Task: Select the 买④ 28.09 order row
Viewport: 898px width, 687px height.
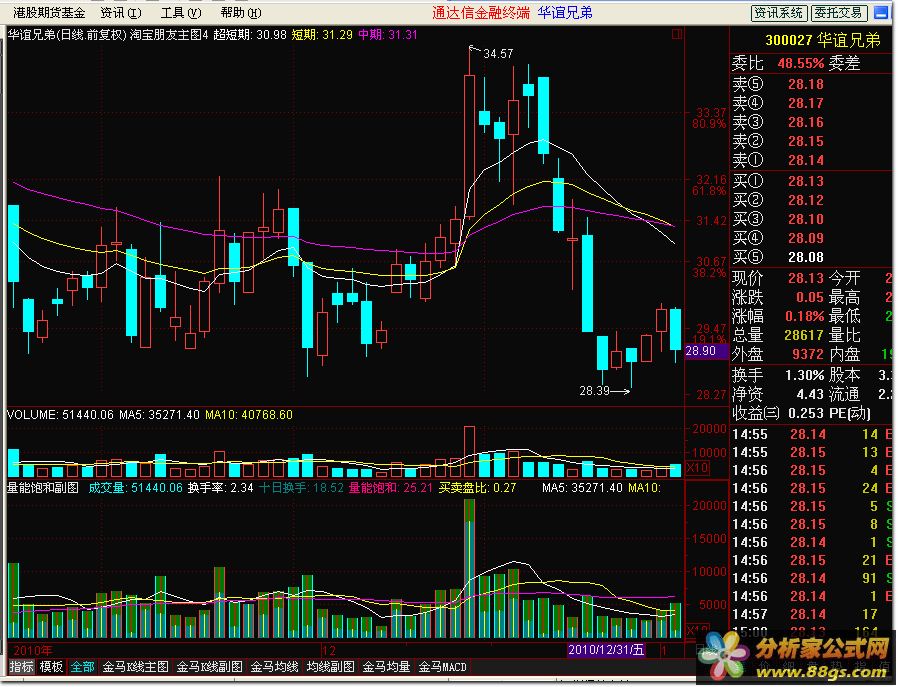Action: (x=813, y=238)
